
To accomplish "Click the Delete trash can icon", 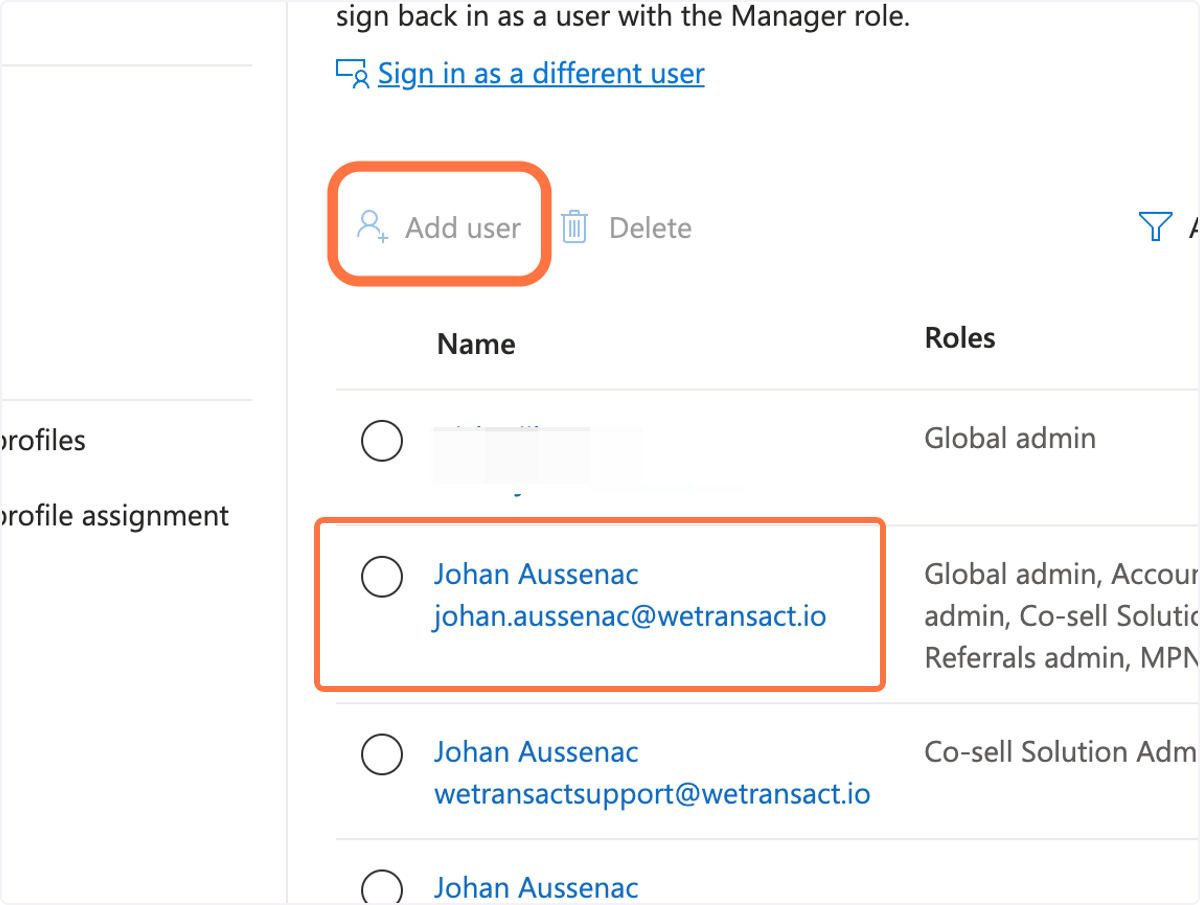I will click(x=574, y=227).
